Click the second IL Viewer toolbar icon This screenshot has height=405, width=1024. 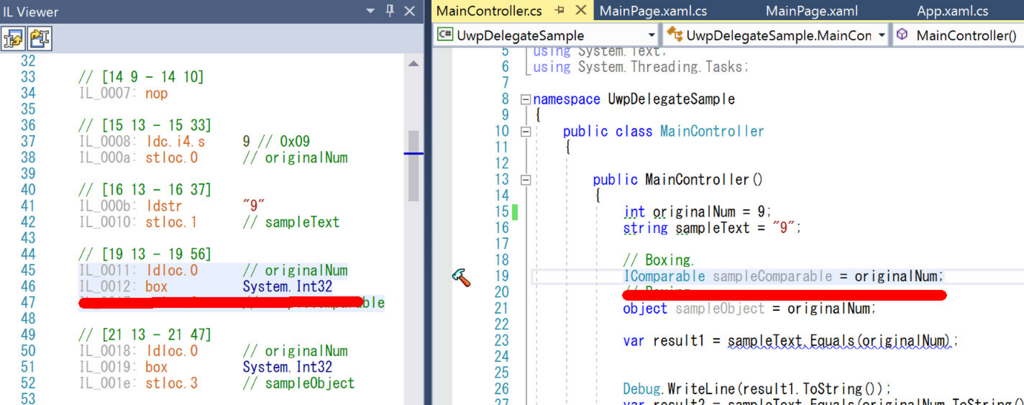[x=40, y=39]
